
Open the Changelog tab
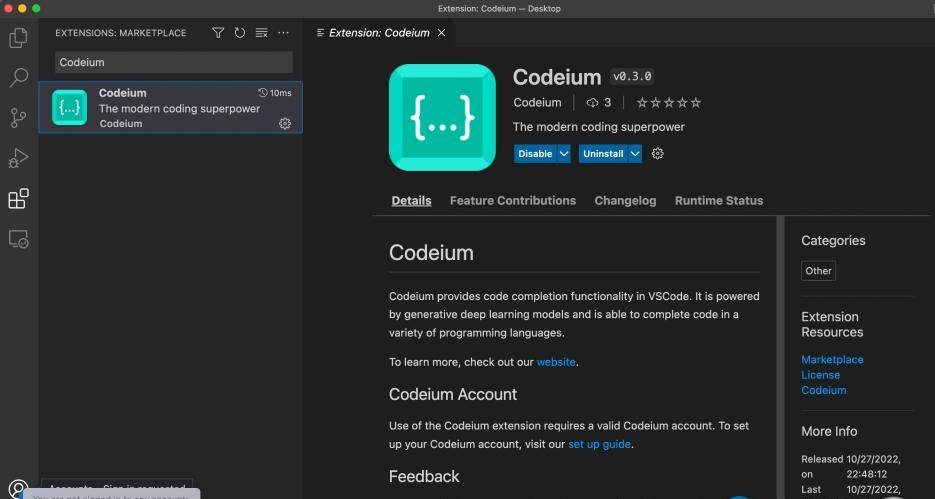click(x=625, y=200)
